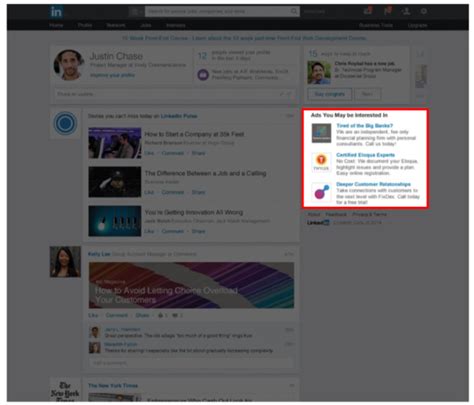The width and height of the screenshot is (474, 405).
Task: Click the 15 ways to keep in touch heading
Action: (x=339, y=54)
